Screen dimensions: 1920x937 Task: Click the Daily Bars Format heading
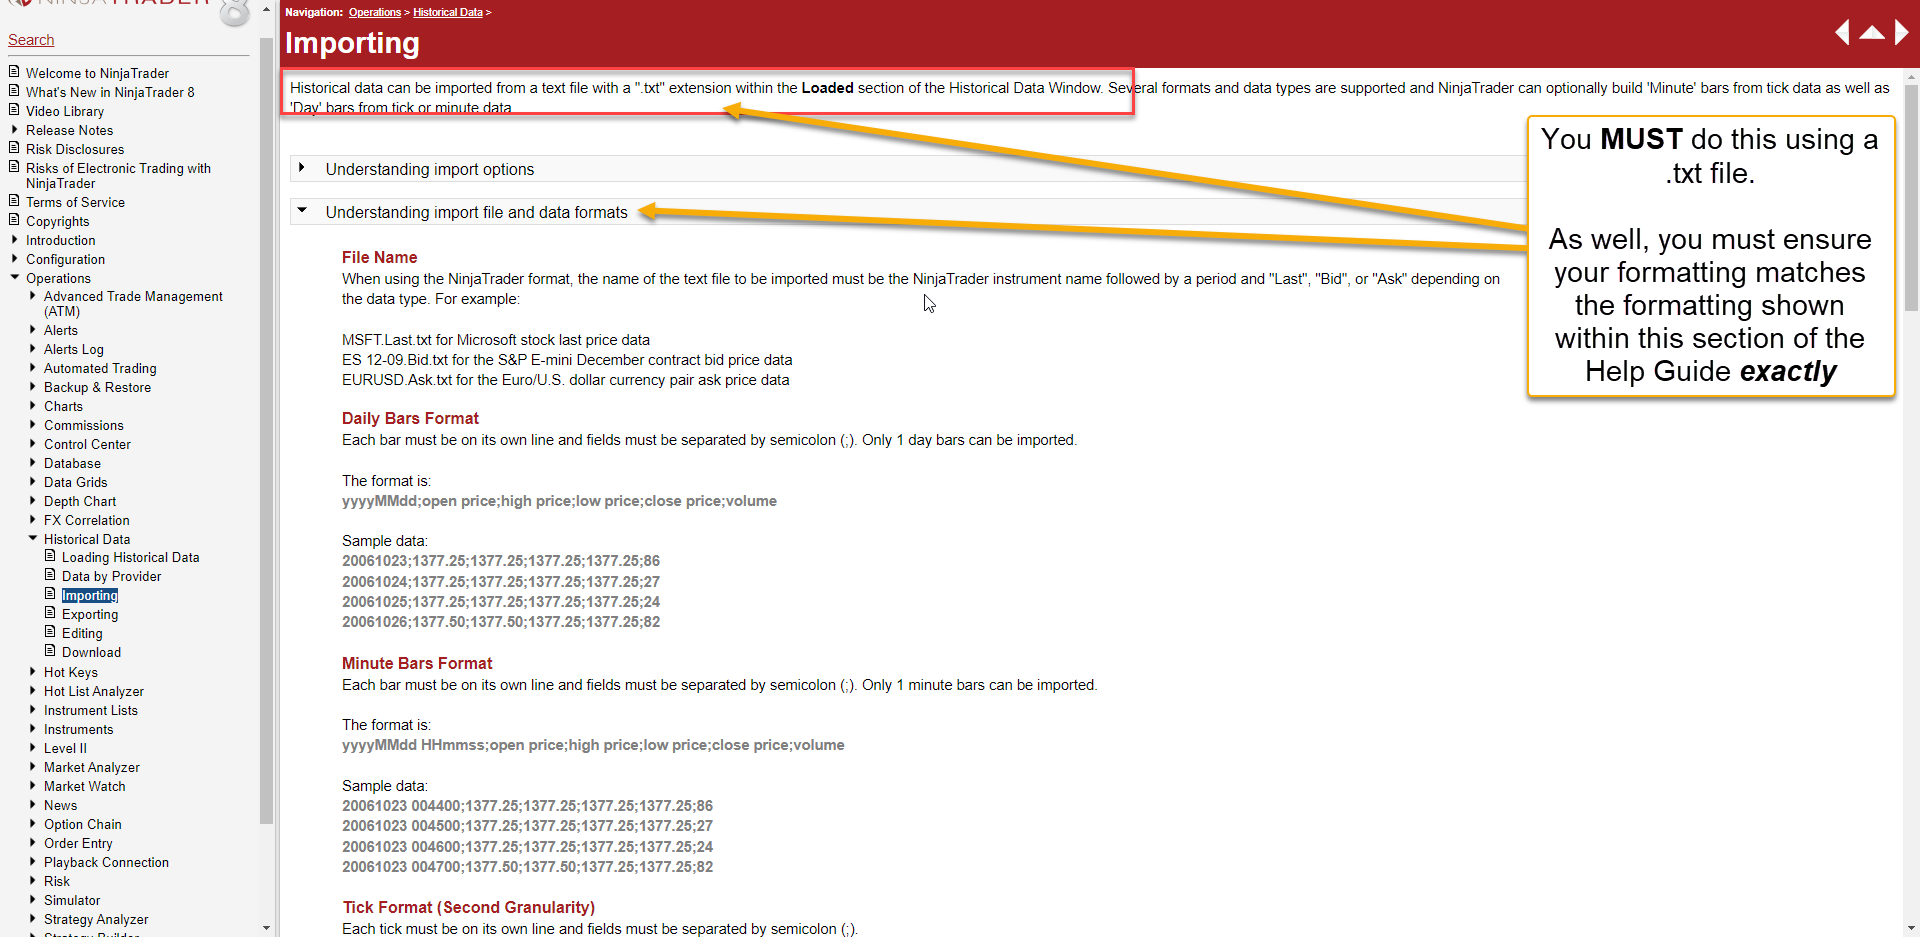410,418
